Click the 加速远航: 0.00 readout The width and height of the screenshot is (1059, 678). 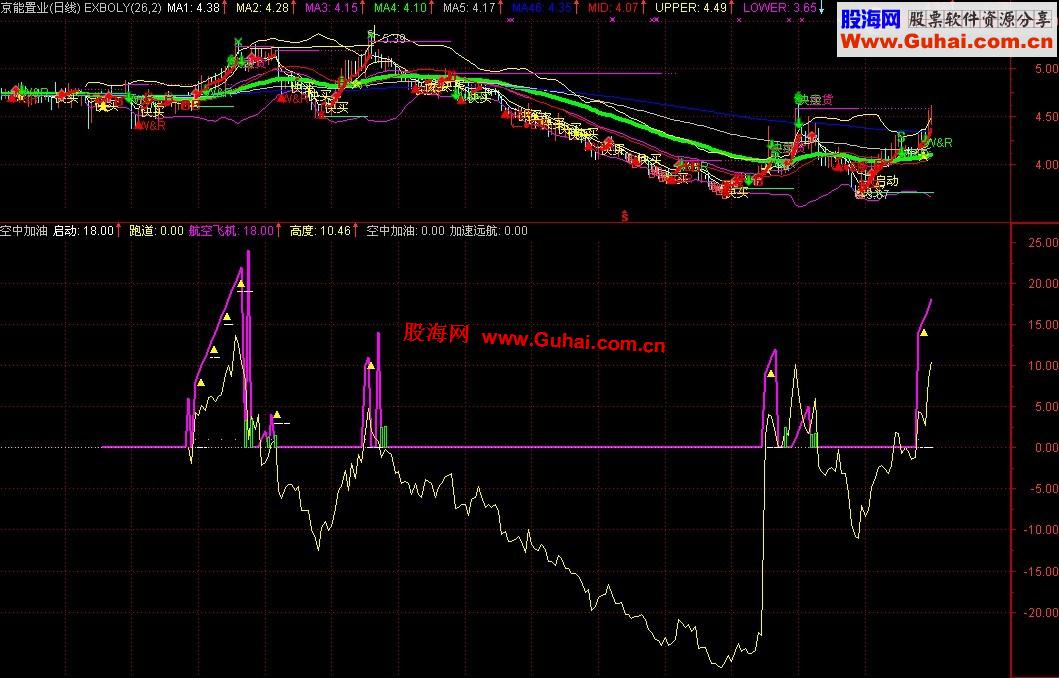[488, 231]
